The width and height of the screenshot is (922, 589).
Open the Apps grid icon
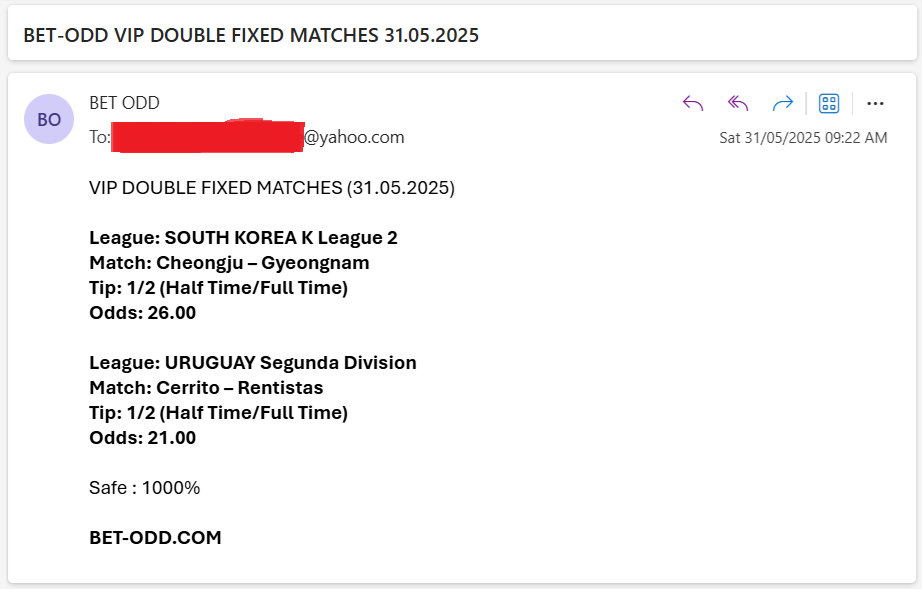click(829, 103)
